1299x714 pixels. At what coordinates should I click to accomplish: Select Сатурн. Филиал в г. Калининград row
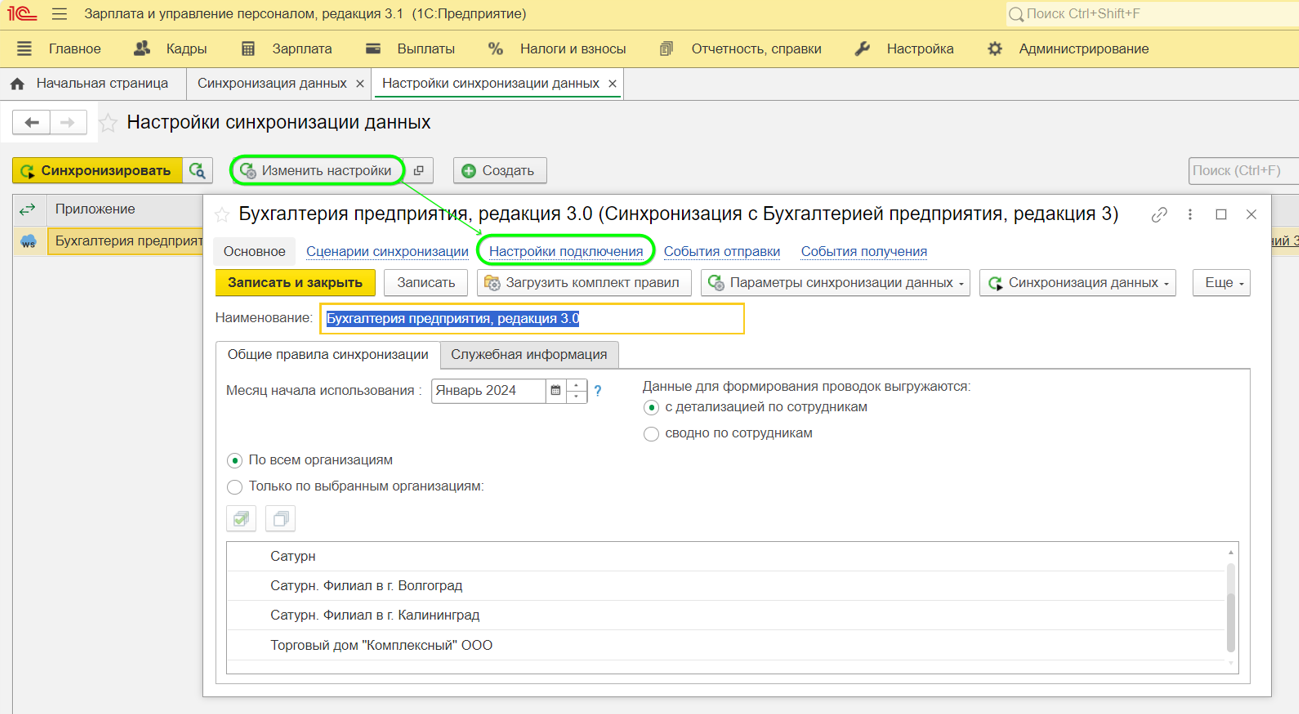tap(726, 616)
